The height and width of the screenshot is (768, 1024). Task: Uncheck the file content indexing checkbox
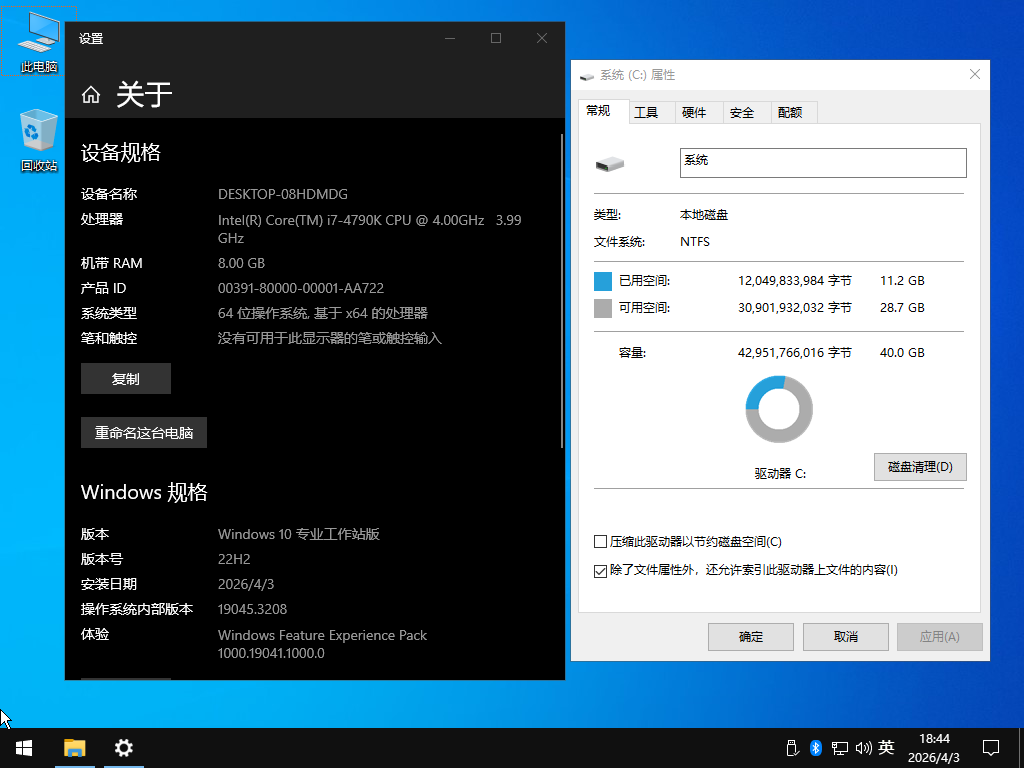(x=600, y=571)
